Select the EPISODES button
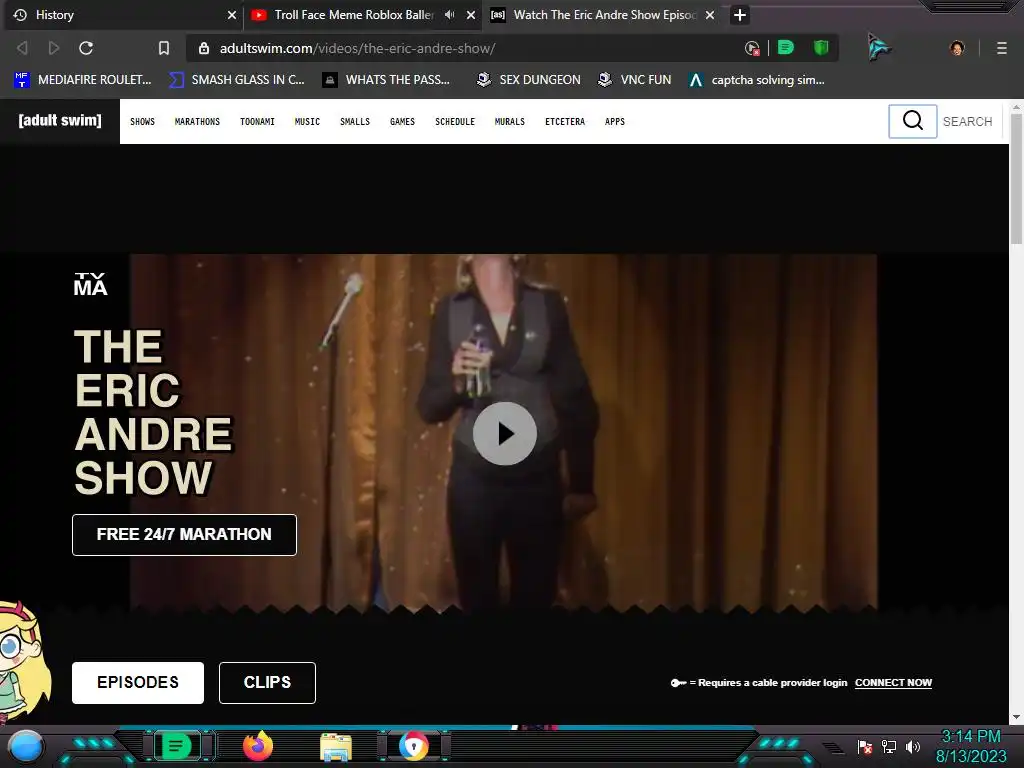Image resolution: width=1024 pixels, height=768 pixels. [138, 682]
